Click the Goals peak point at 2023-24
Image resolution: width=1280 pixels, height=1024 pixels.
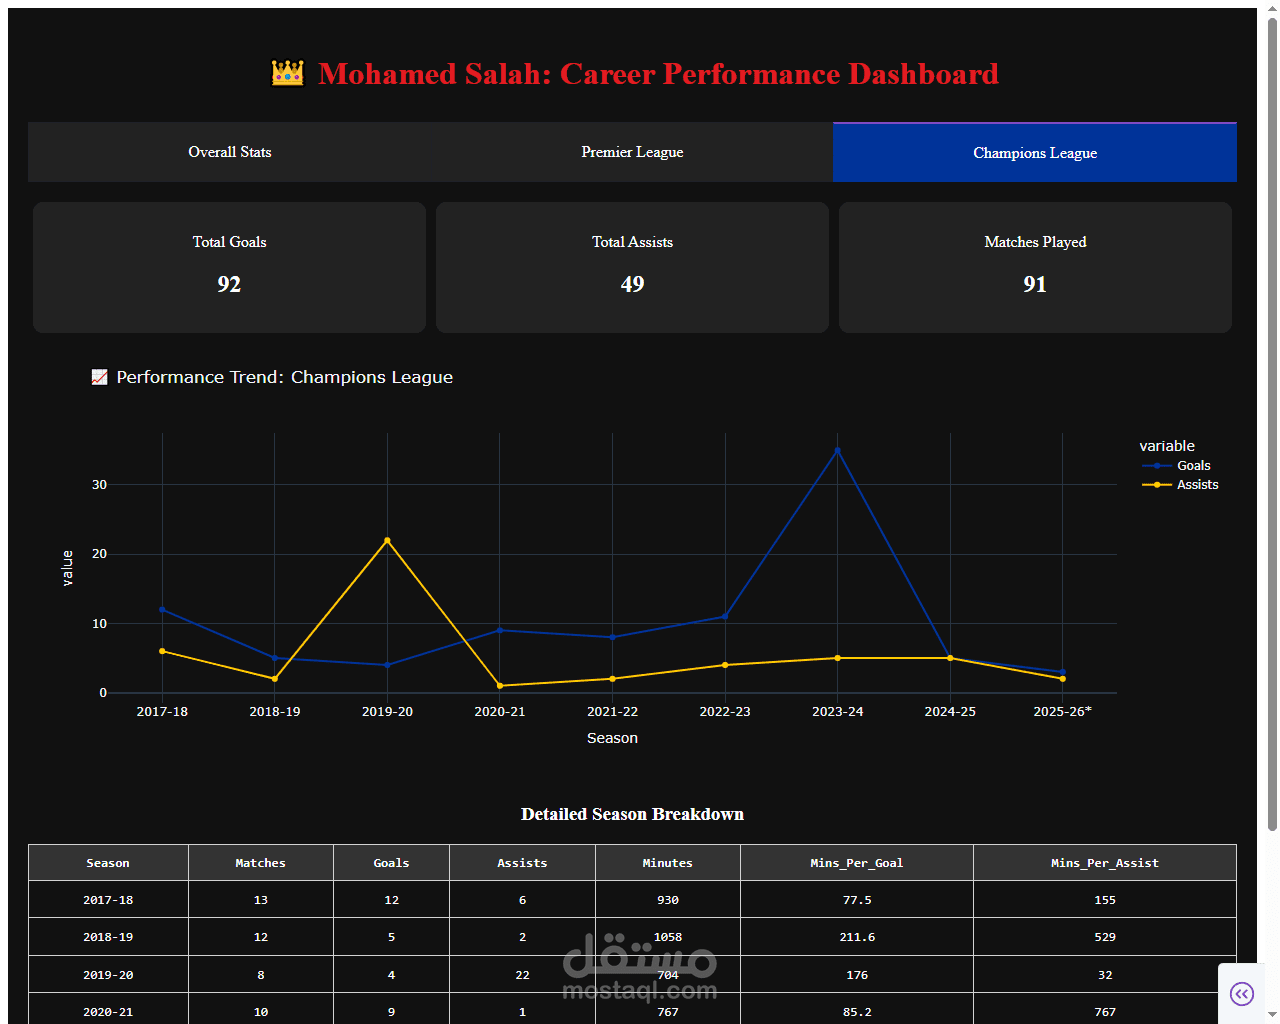pos(838,450)
